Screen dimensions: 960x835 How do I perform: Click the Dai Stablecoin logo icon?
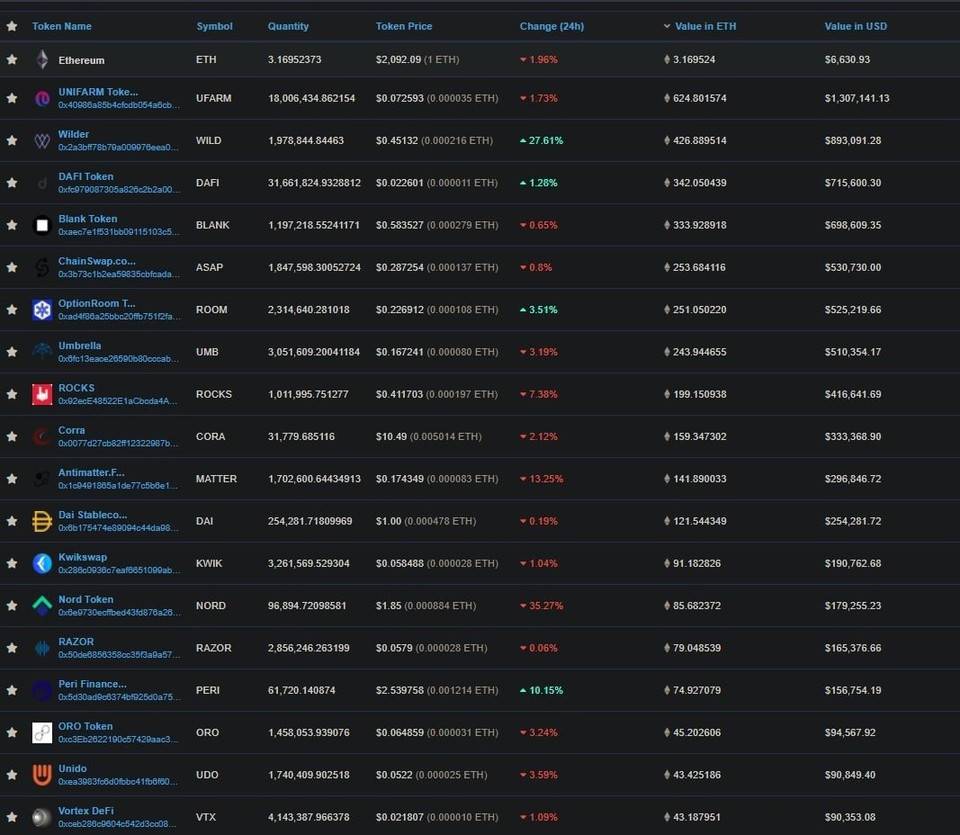[x=42, y=521]
